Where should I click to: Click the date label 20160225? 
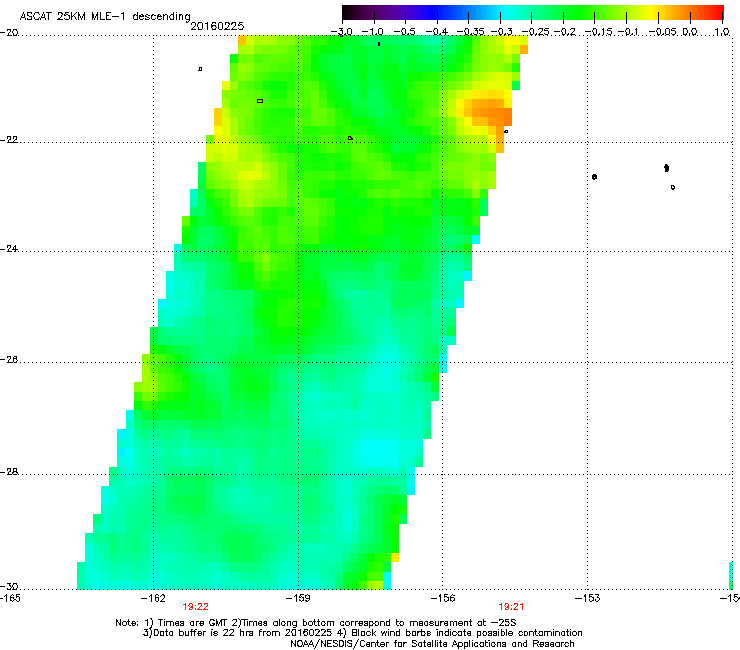(x=217, y=26)
